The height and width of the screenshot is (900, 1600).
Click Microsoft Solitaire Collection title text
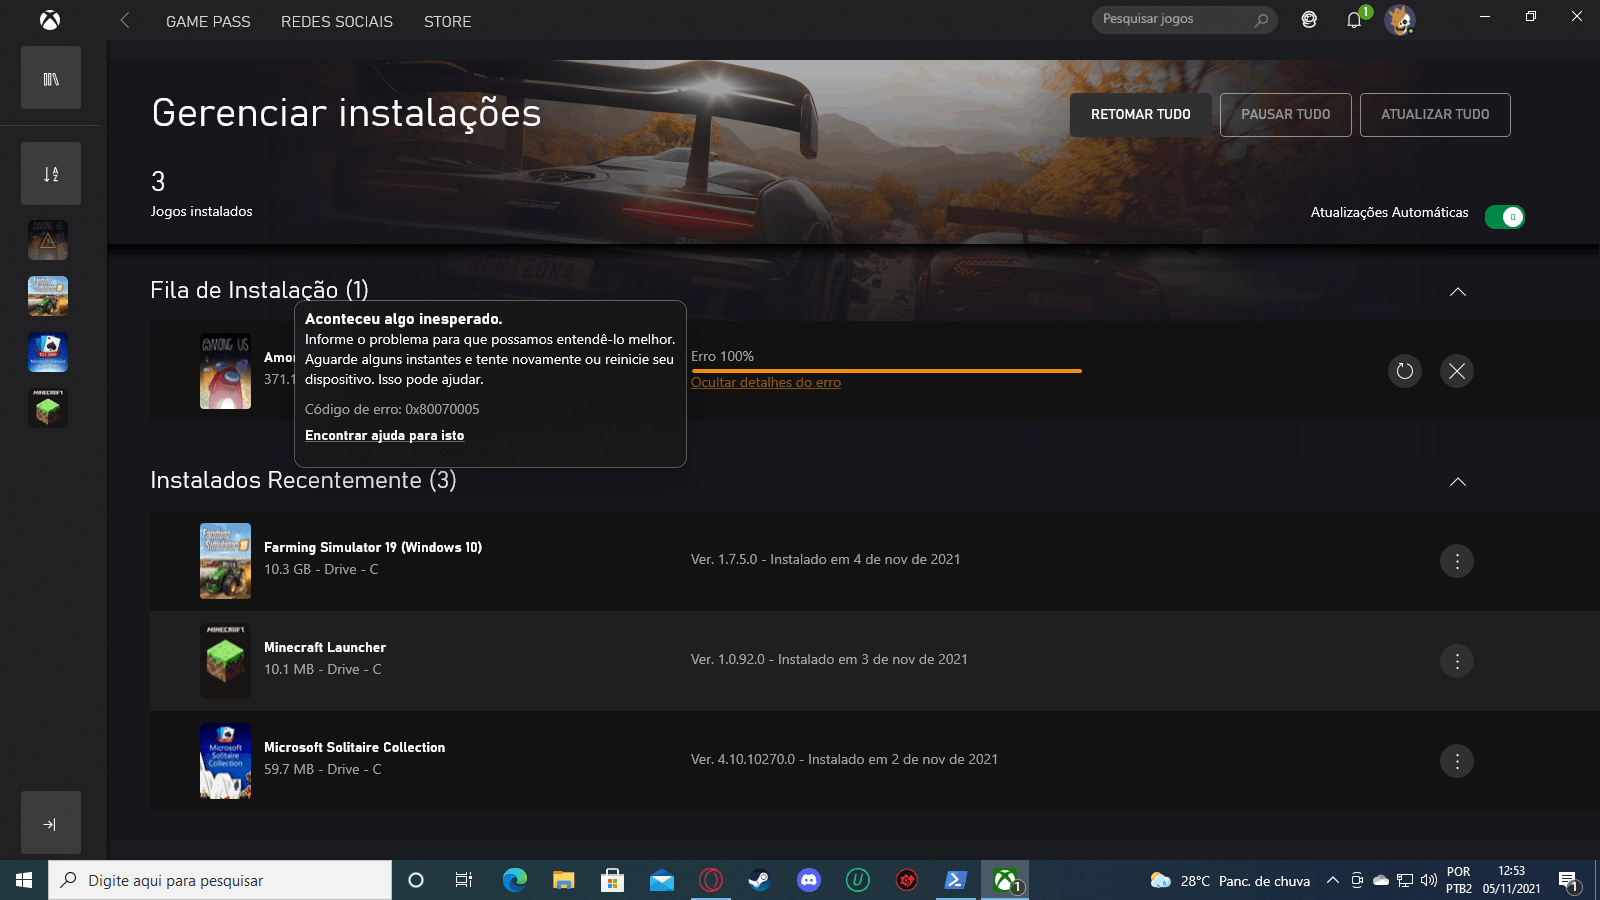355,747
